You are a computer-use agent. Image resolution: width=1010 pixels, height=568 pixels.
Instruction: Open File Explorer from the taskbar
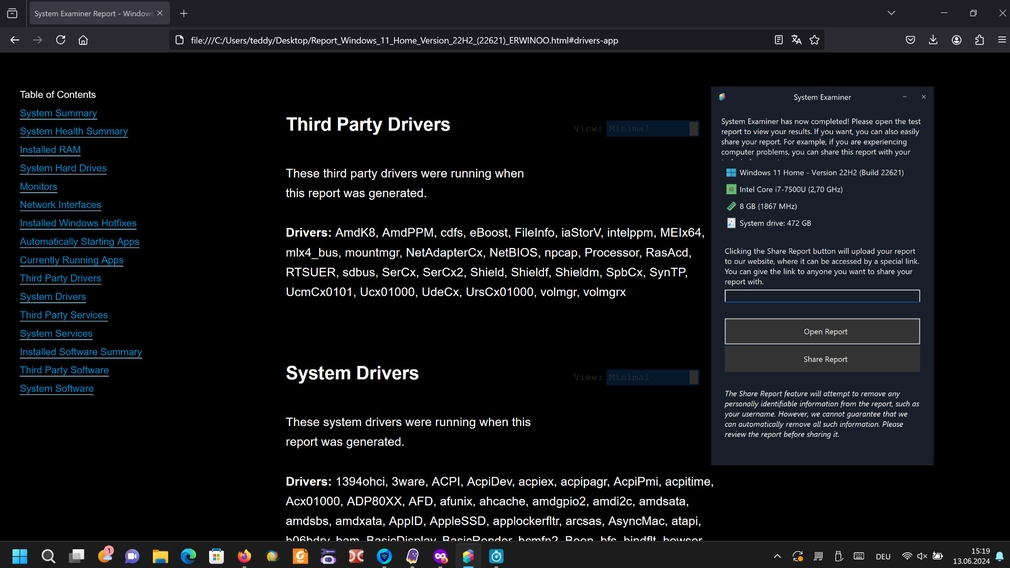click(x=160, y=556)
